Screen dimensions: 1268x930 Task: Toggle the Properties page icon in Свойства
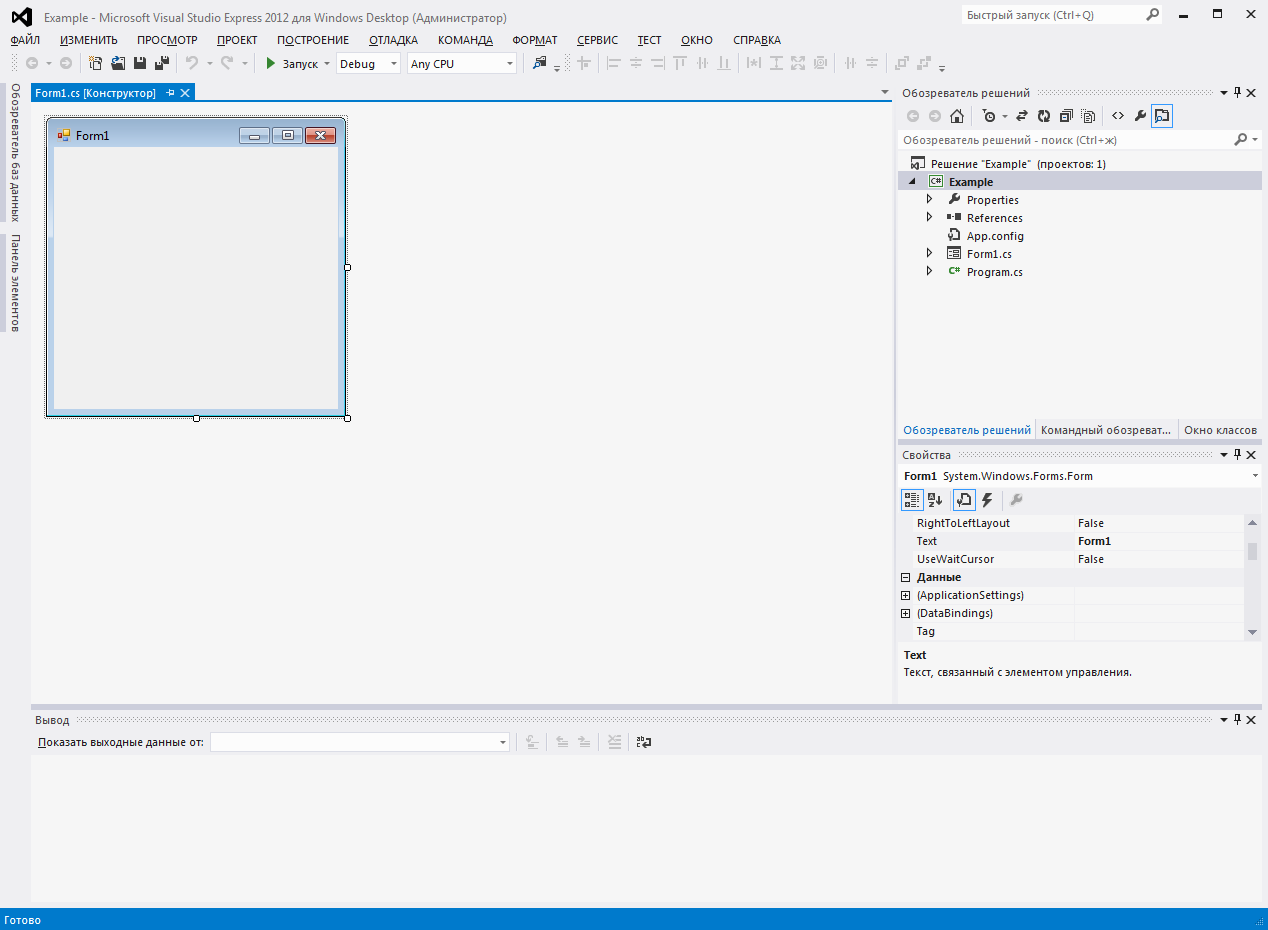[x=964, y=500]
